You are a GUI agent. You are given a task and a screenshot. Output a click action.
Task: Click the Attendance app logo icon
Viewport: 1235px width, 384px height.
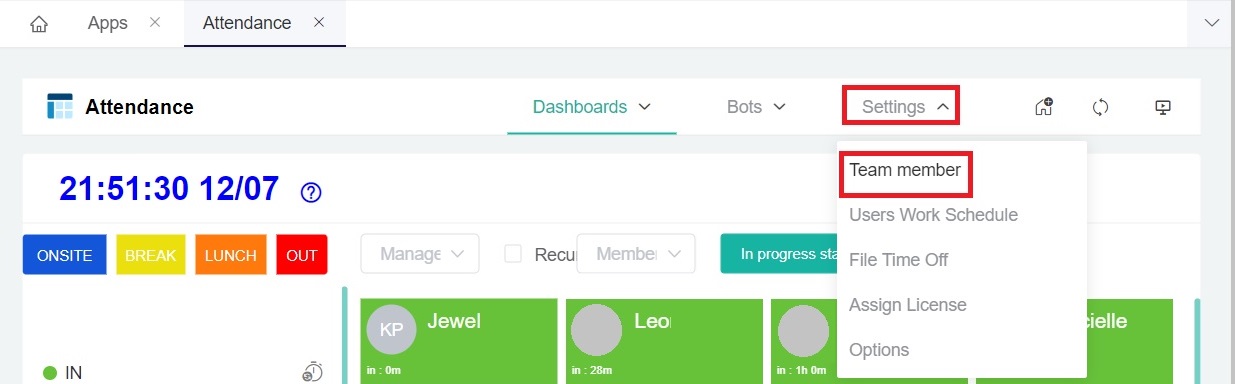click(60, 107)
